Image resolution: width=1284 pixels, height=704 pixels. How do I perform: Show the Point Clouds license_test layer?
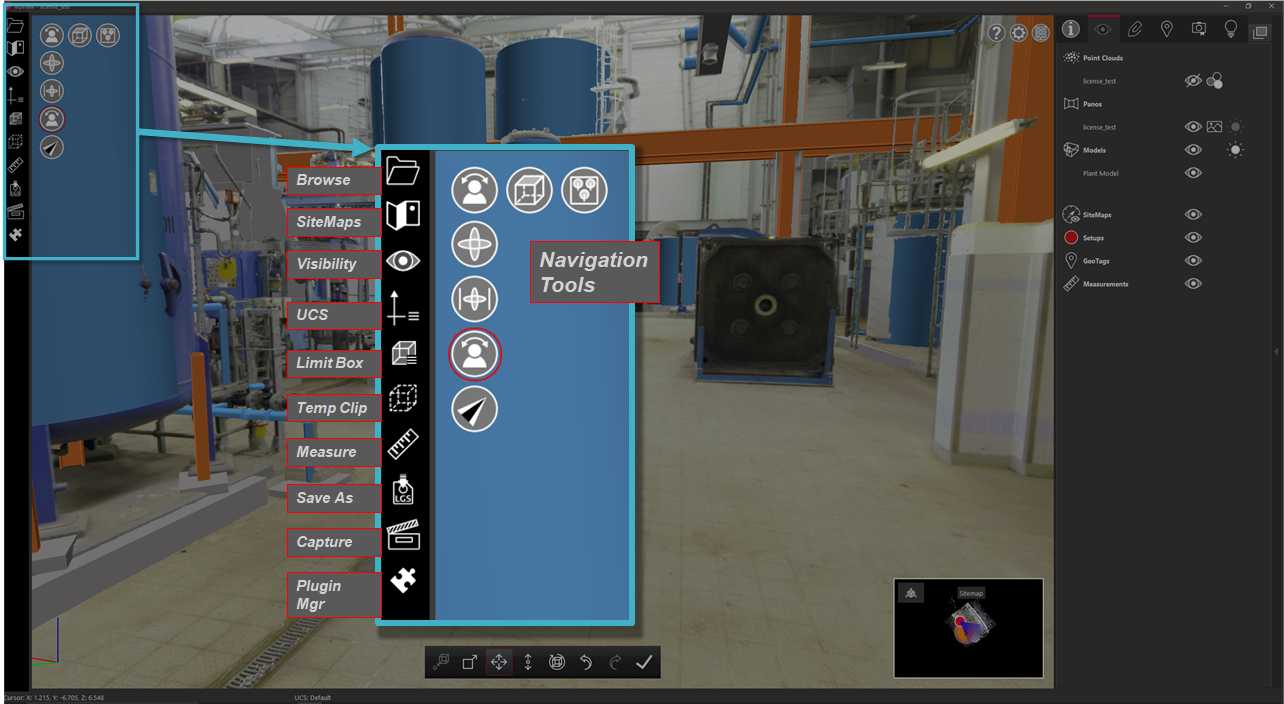[x=1193, y=81]
